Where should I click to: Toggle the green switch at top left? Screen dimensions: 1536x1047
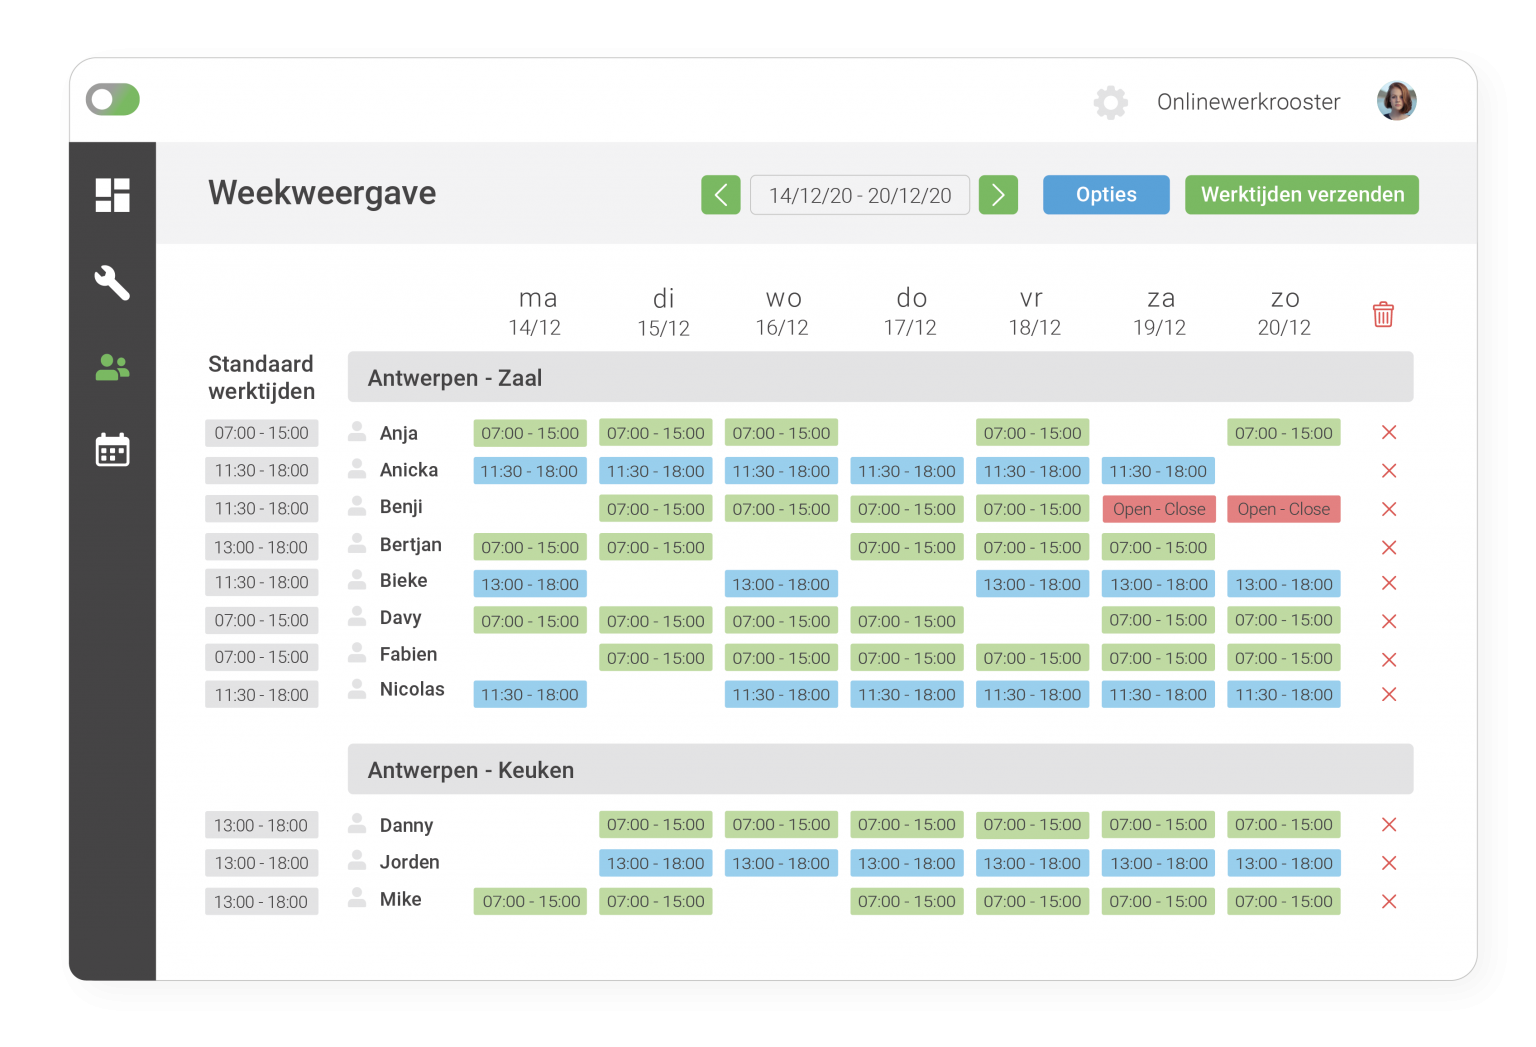point(113,100)
